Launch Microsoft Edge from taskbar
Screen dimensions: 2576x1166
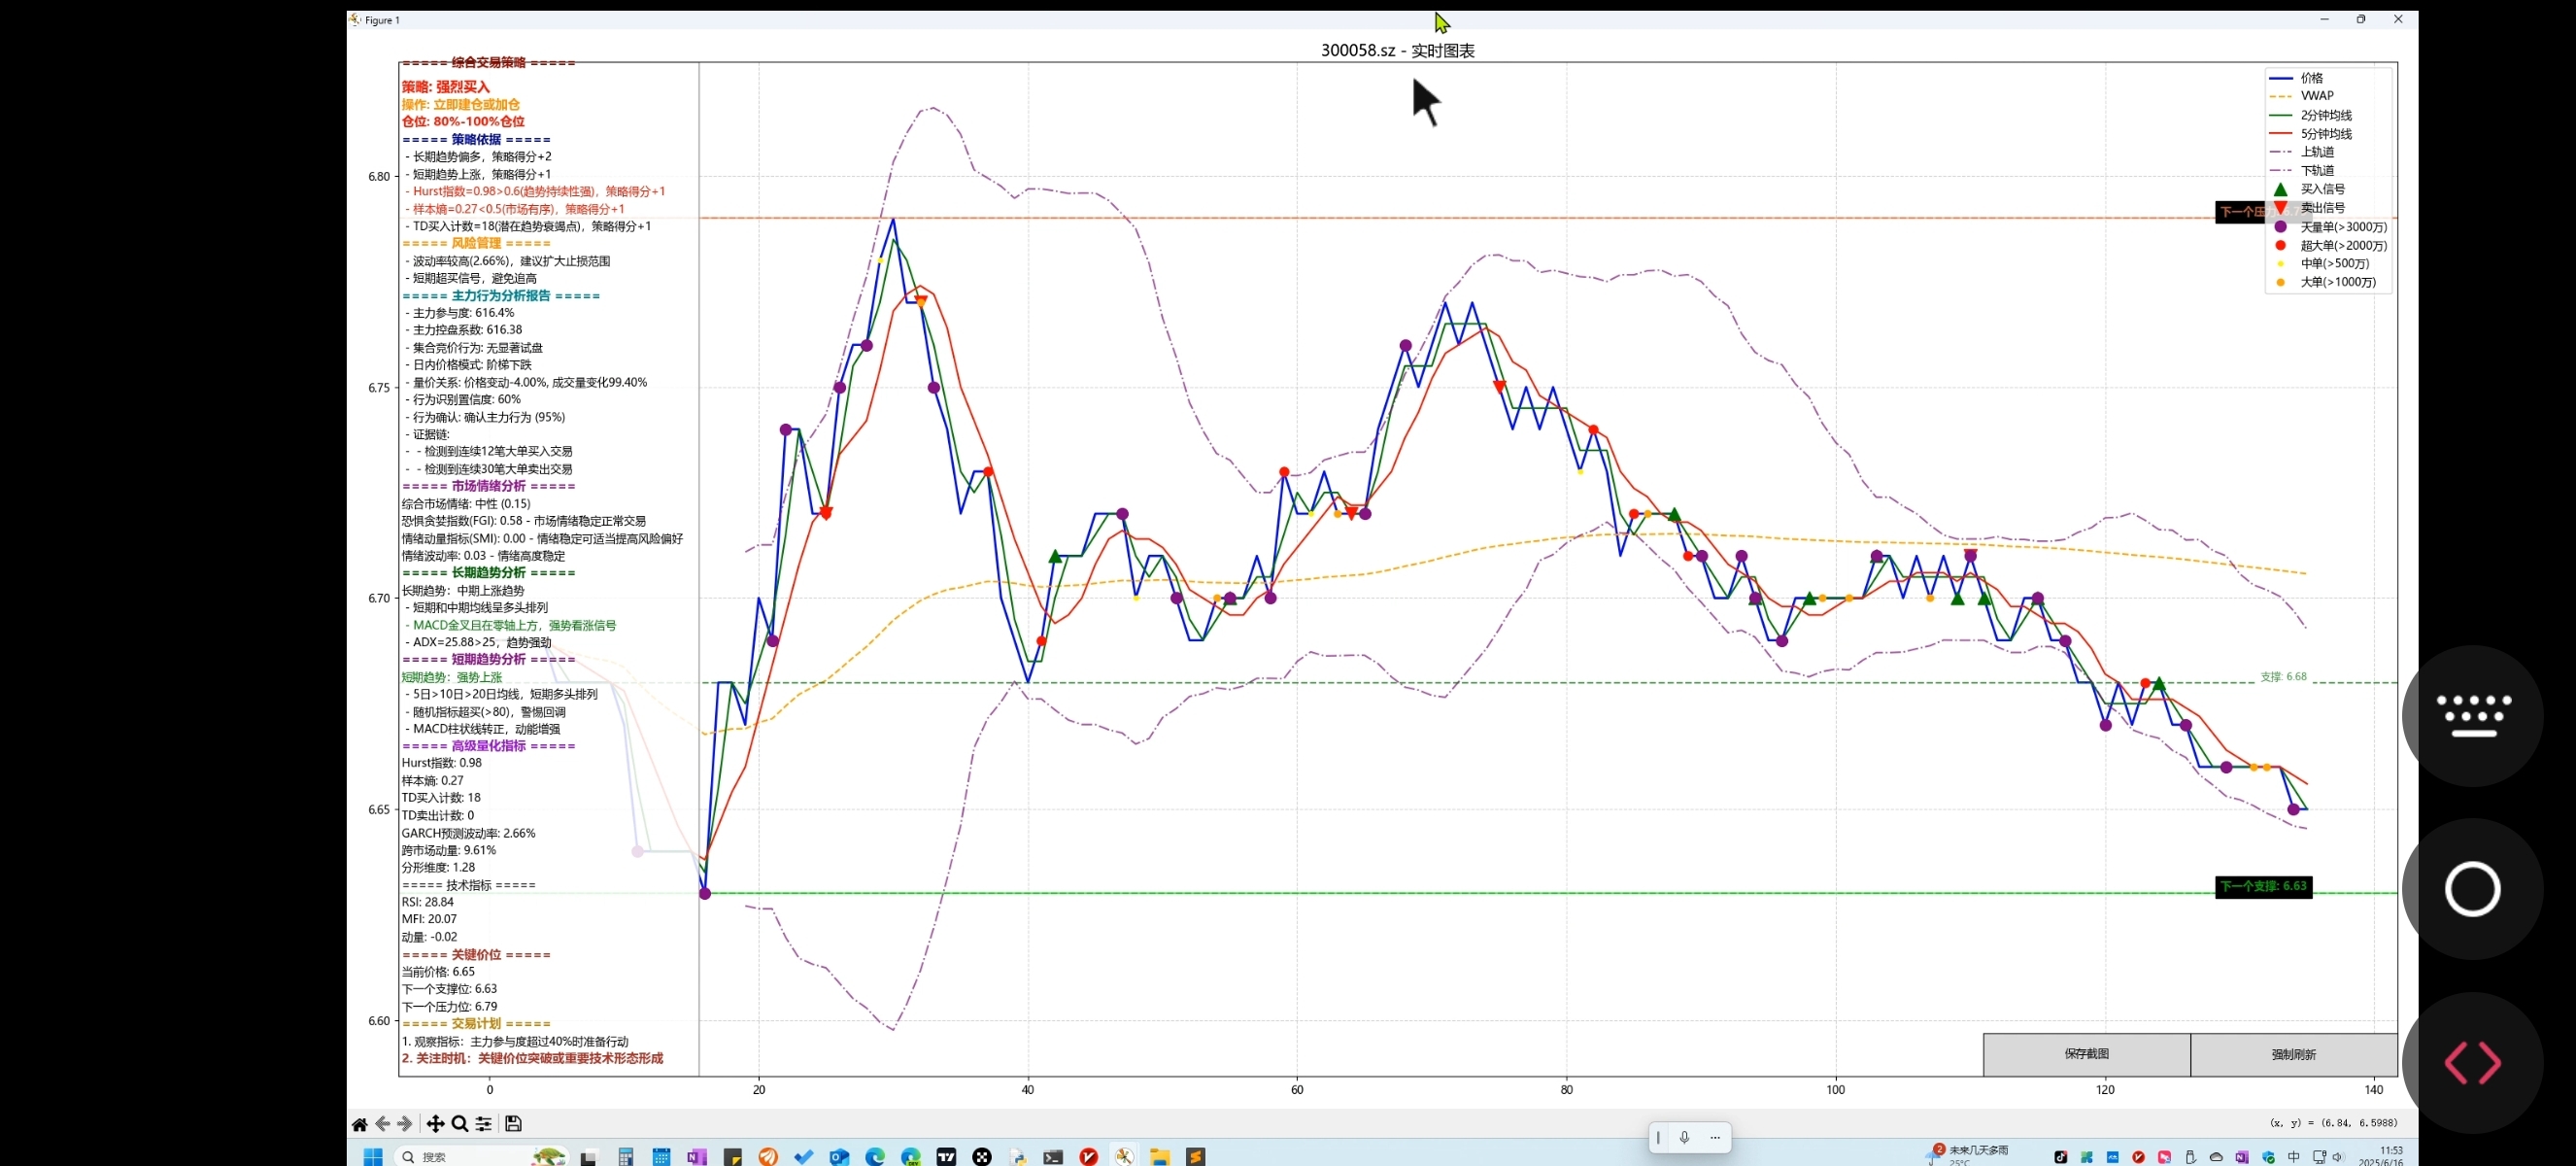875,1157
